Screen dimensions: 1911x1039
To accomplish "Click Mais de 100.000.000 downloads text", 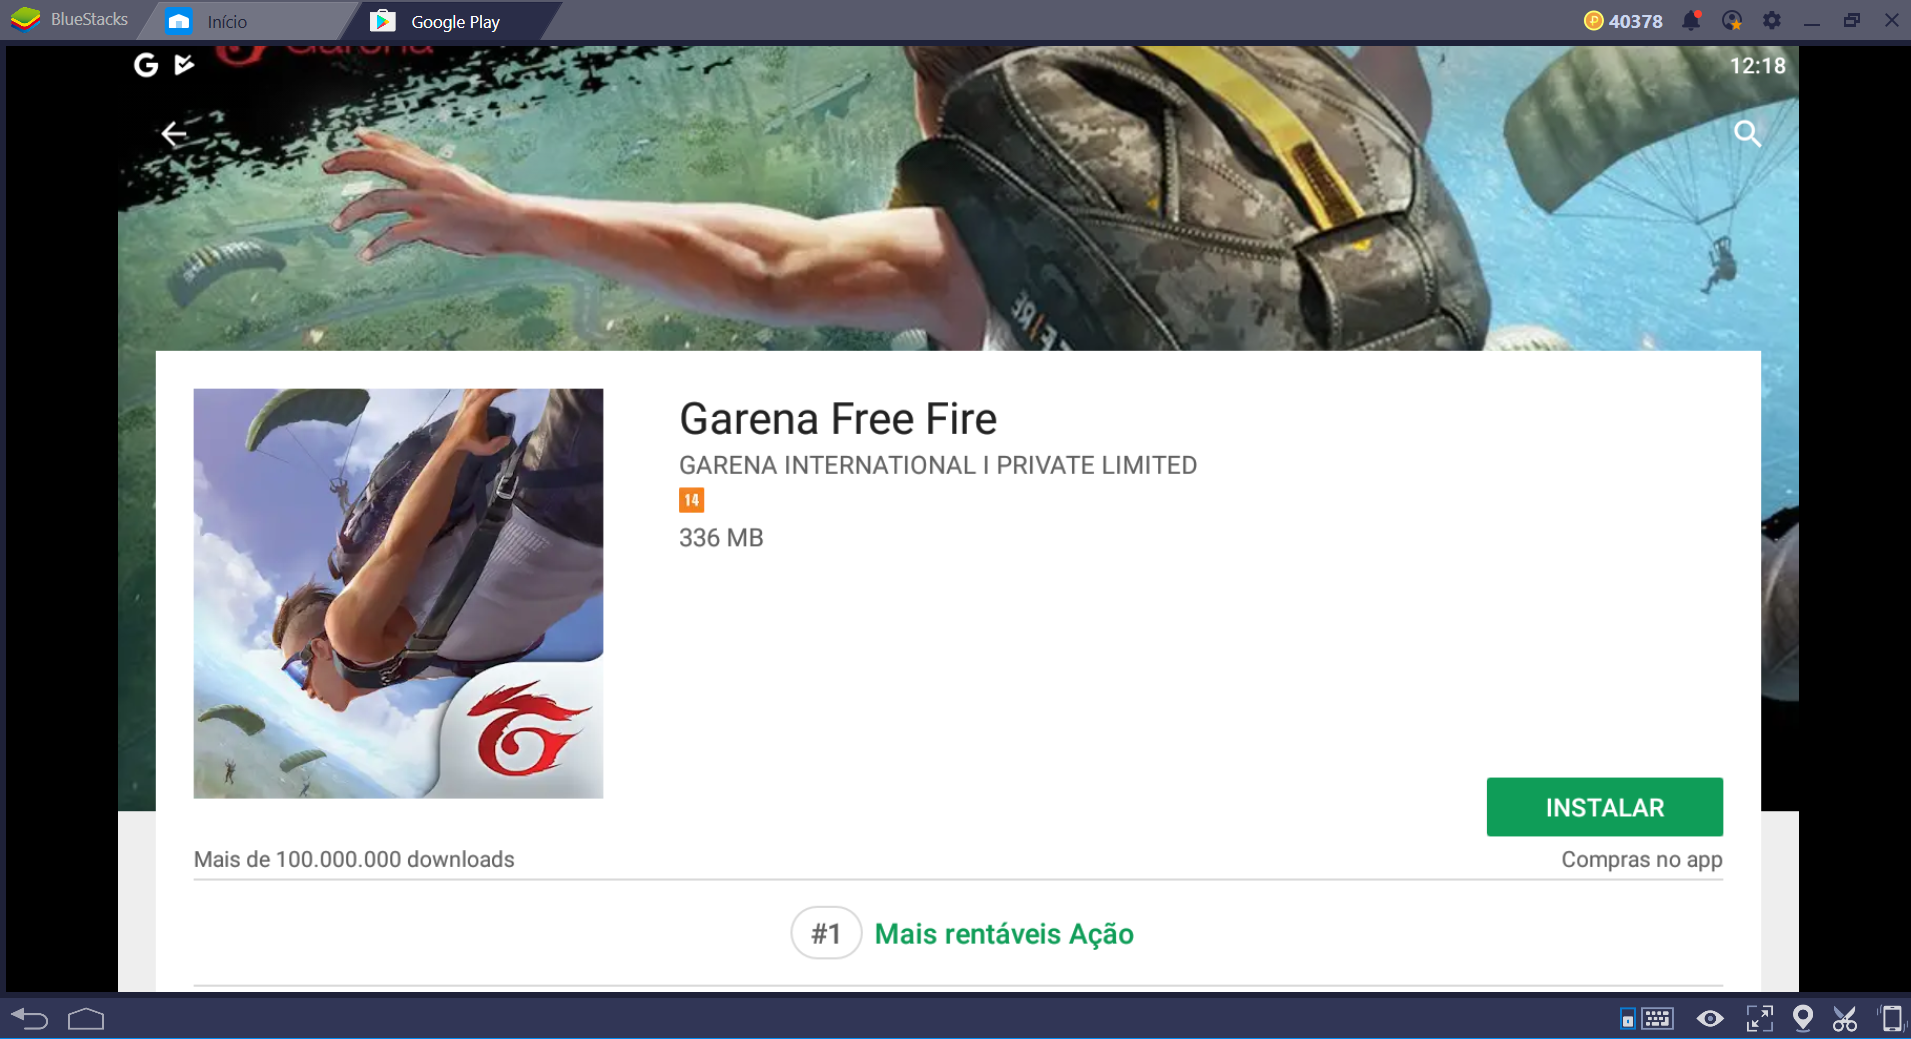I will 354,859.
